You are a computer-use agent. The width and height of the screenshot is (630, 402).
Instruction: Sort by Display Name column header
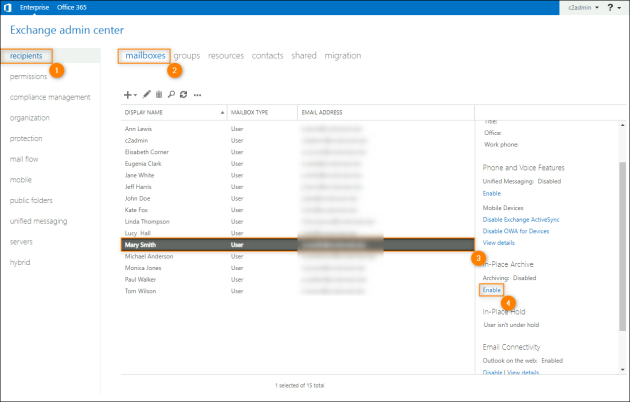(174, 112)
